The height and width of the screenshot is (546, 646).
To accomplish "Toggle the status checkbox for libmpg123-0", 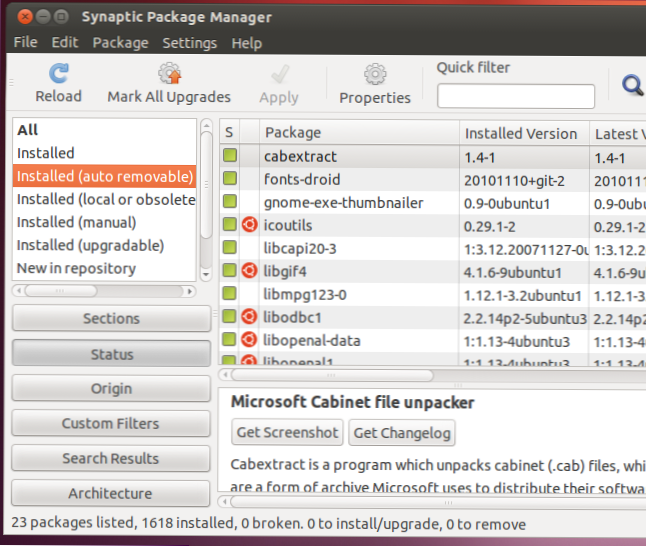I will click(x=230, y=294).
